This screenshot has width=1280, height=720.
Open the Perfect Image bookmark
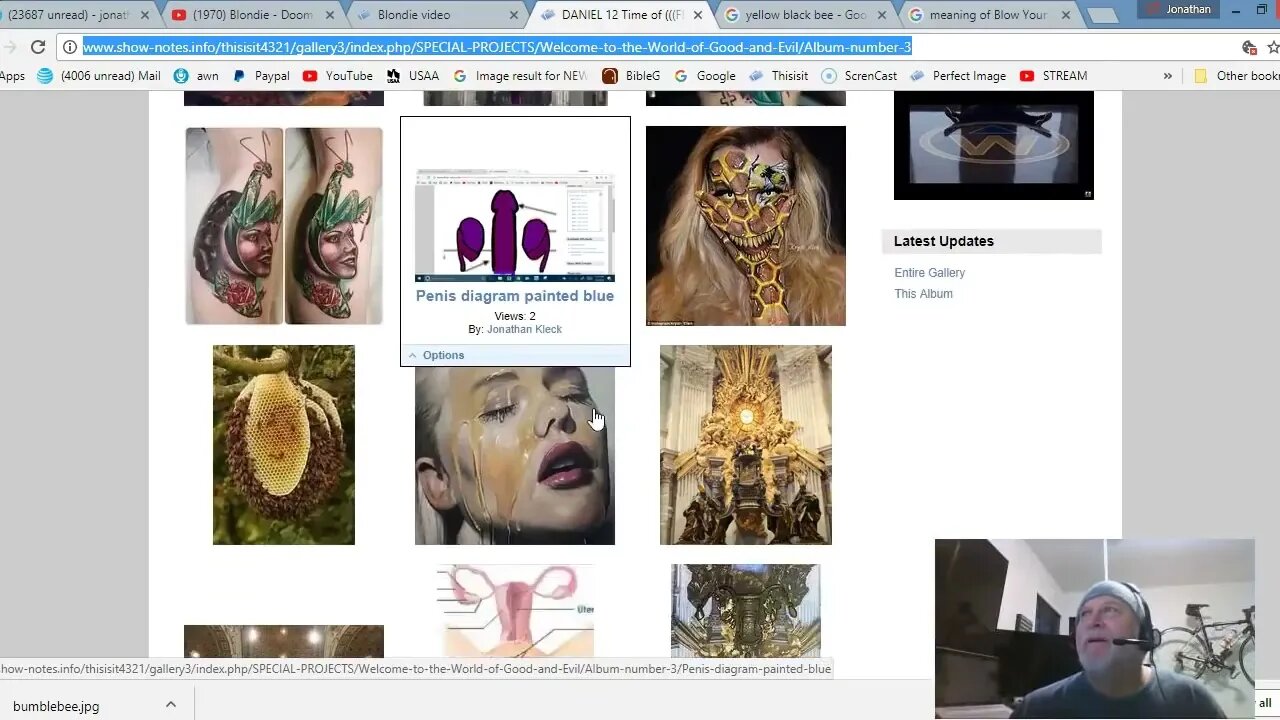[x=958, y=76]
